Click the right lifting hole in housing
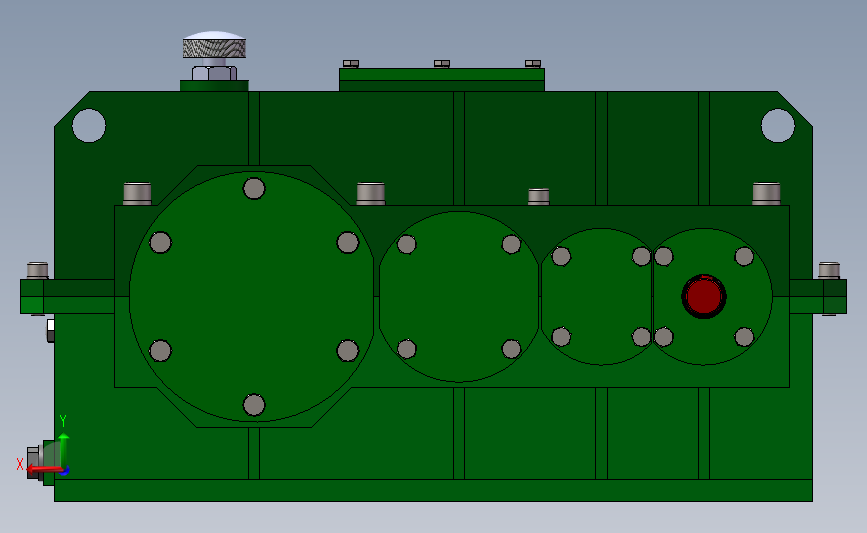Screen dimensions: 867x533 778,126
